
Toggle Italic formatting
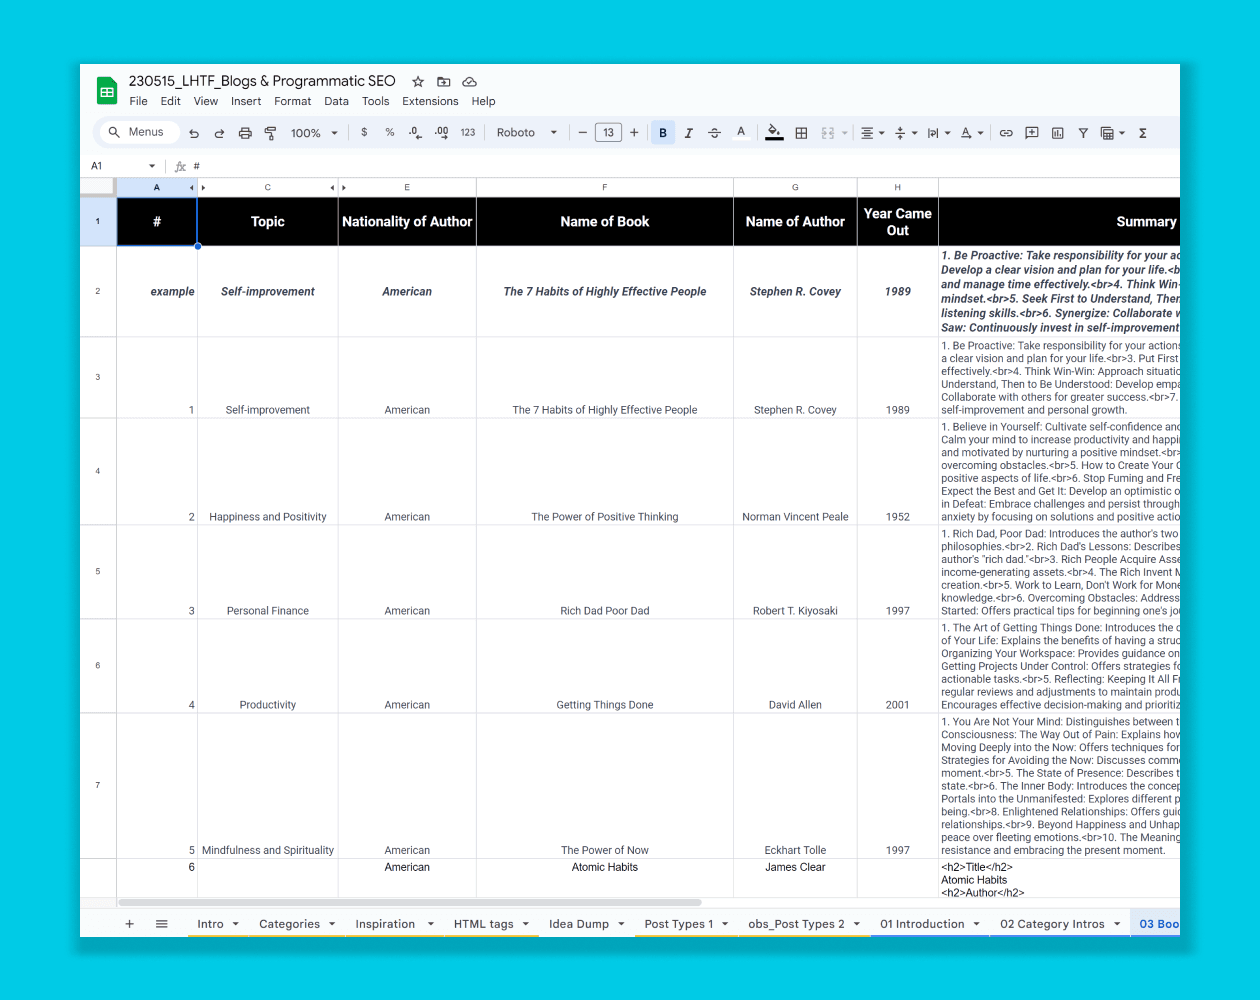pos(688,133)
